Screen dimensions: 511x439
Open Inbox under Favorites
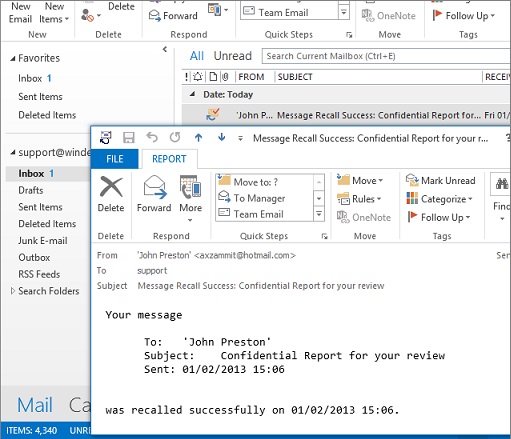35,78
